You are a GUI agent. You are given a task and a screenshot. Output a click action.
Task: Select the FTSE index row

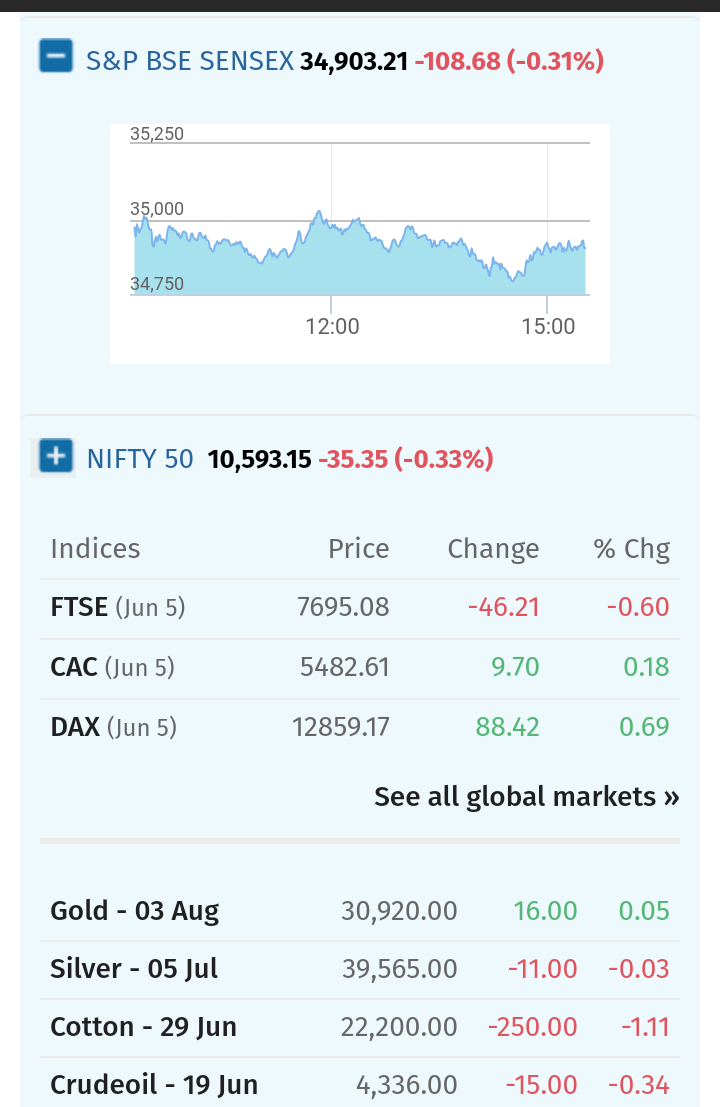click(360, 607)
